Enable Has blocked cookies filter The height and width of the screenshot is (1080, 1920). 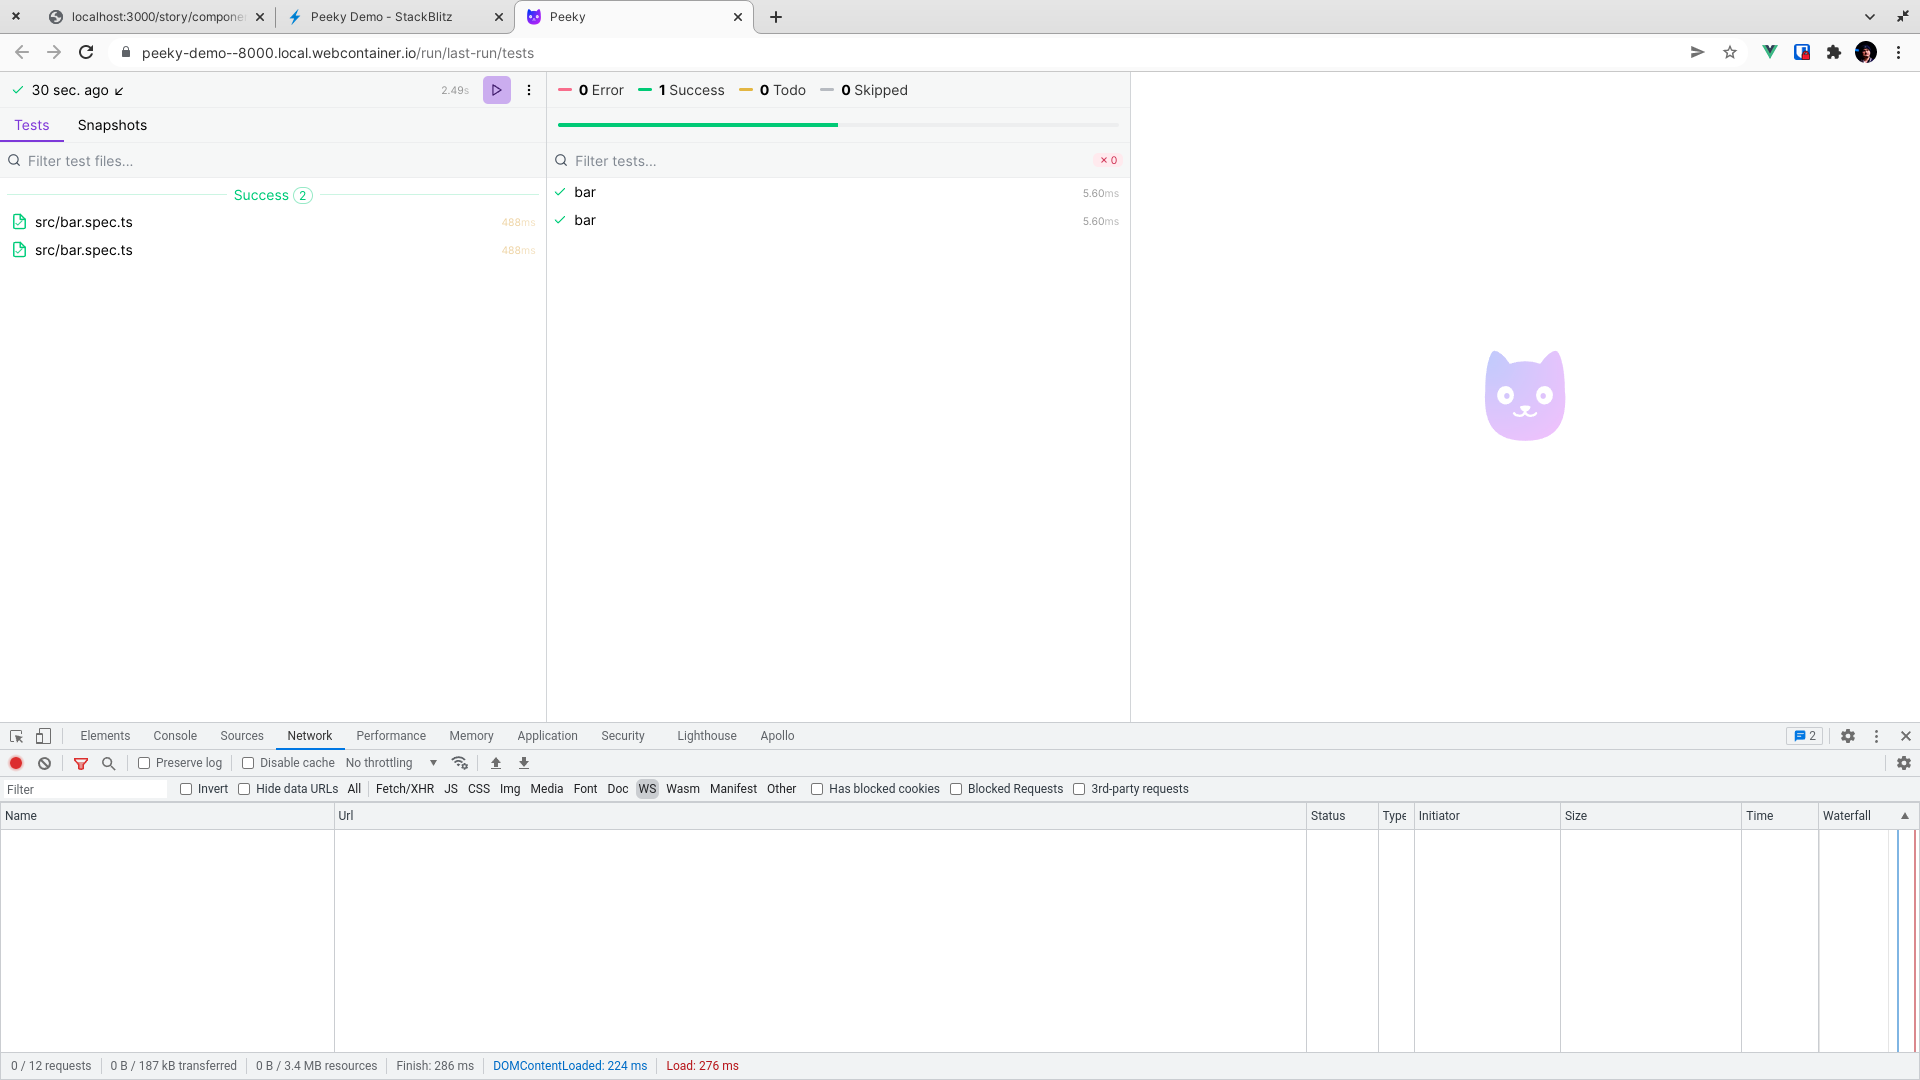pyautogui.click(x=818, y=789)
